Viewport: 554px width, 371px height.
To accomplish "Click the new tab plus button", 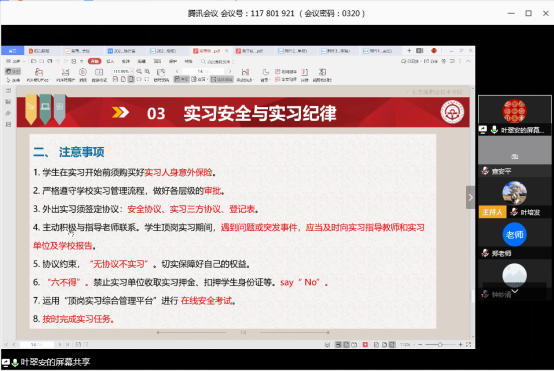I will (409, 51).
